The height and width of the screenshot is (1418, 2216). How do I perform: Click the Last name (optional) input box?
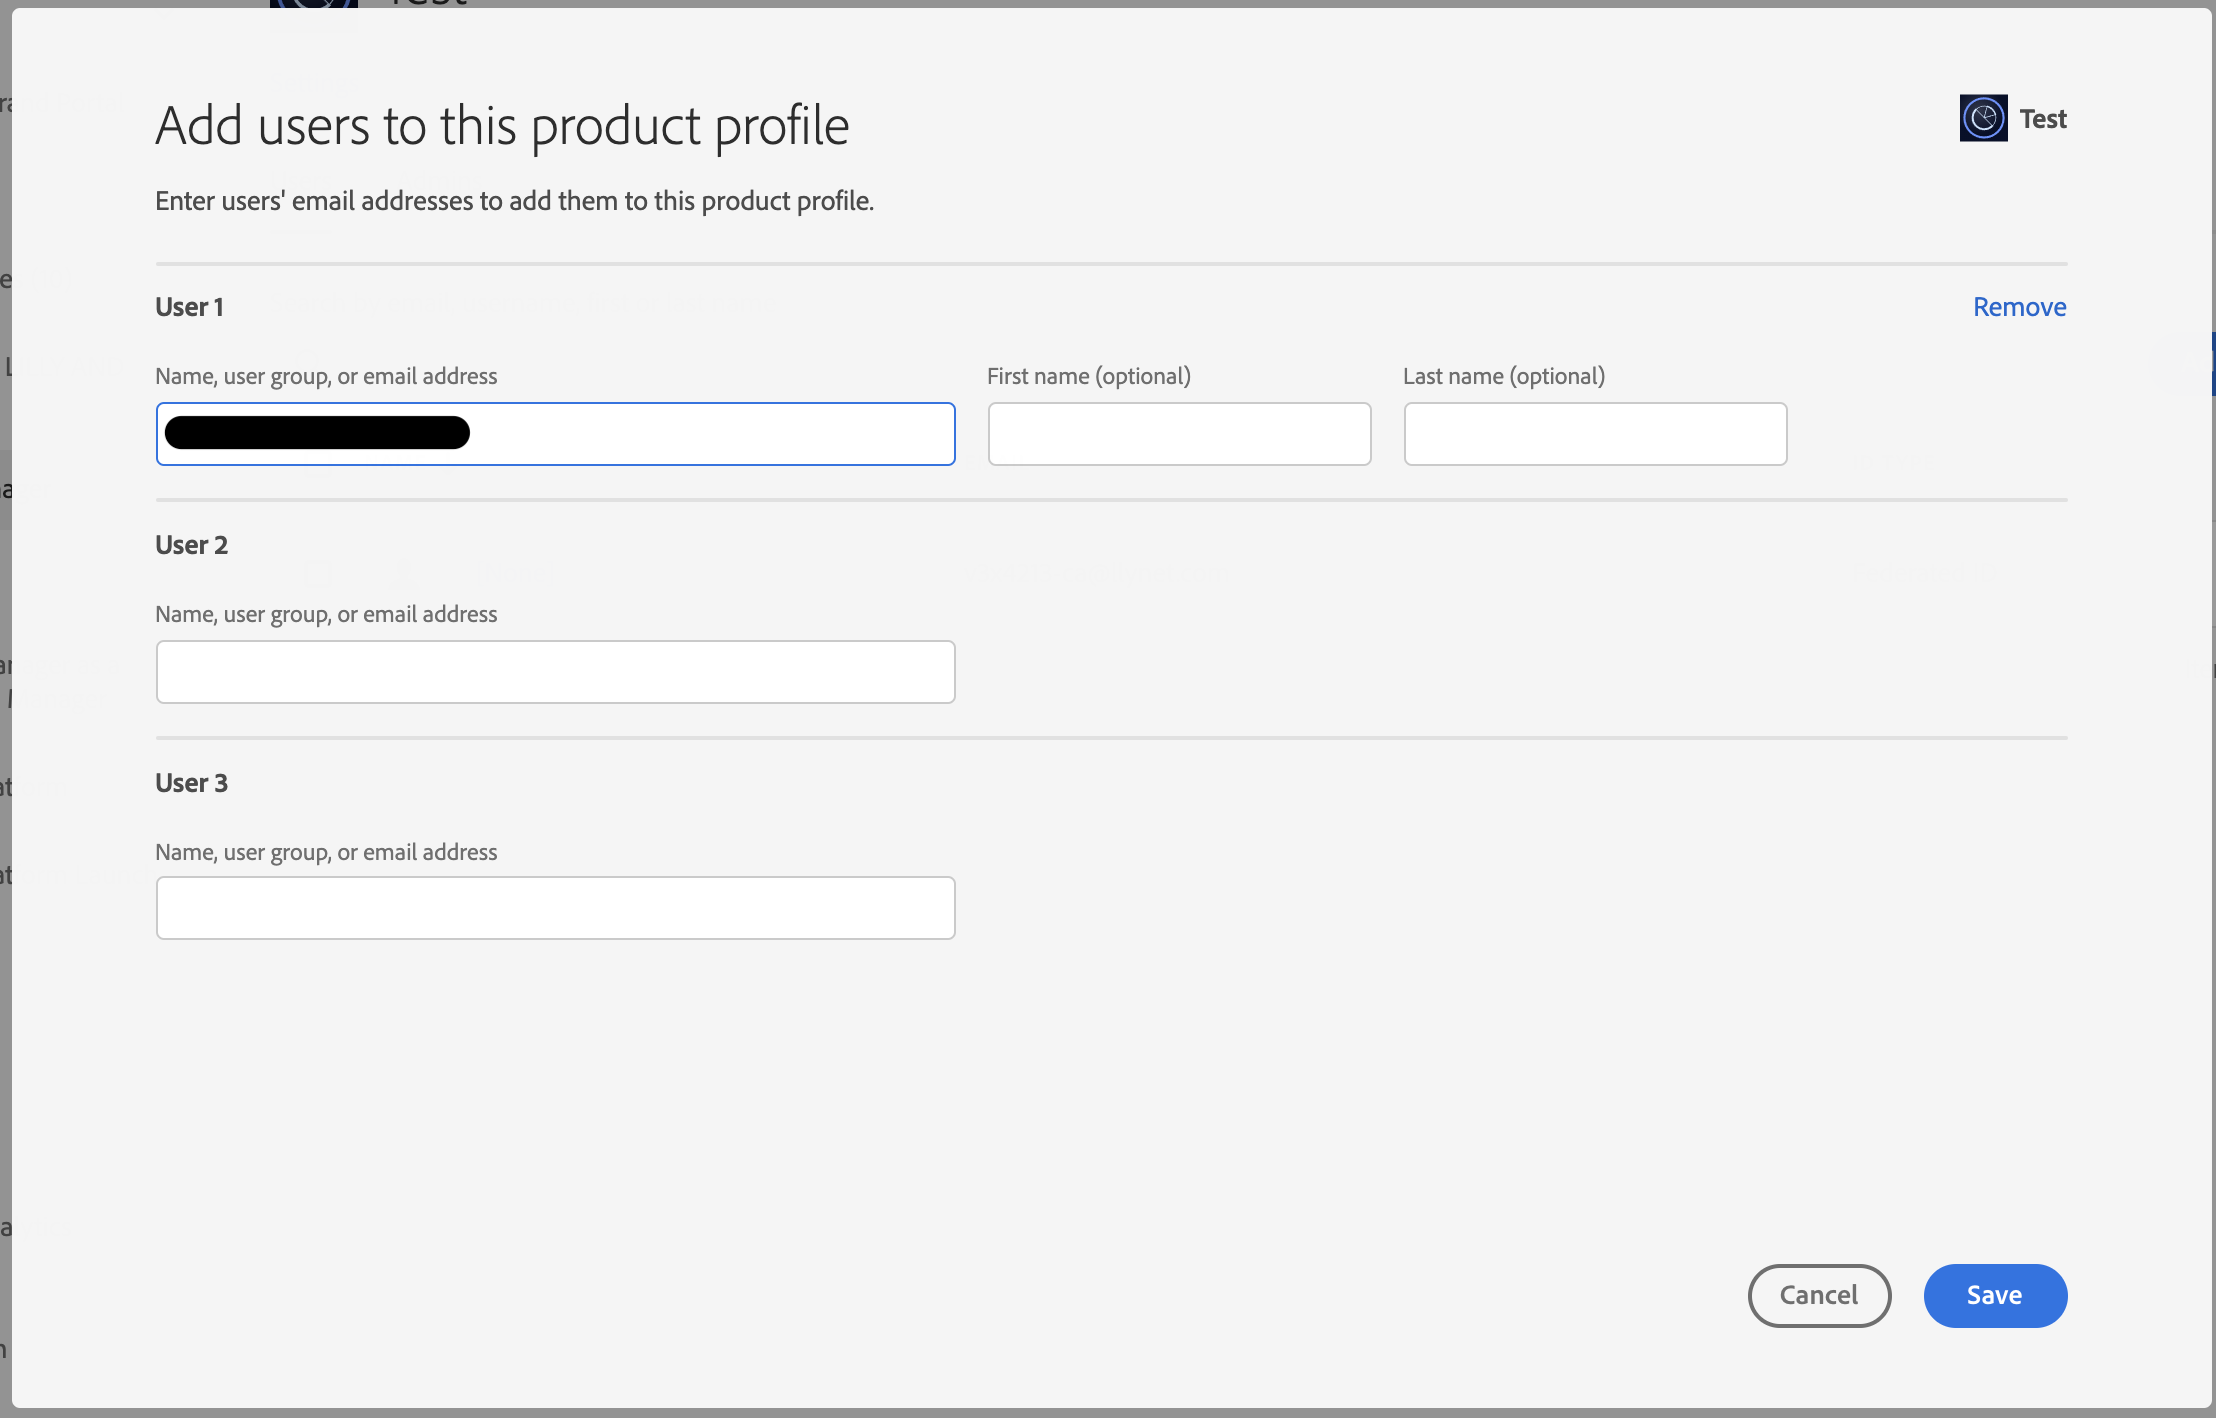(x=1595, y=434)
